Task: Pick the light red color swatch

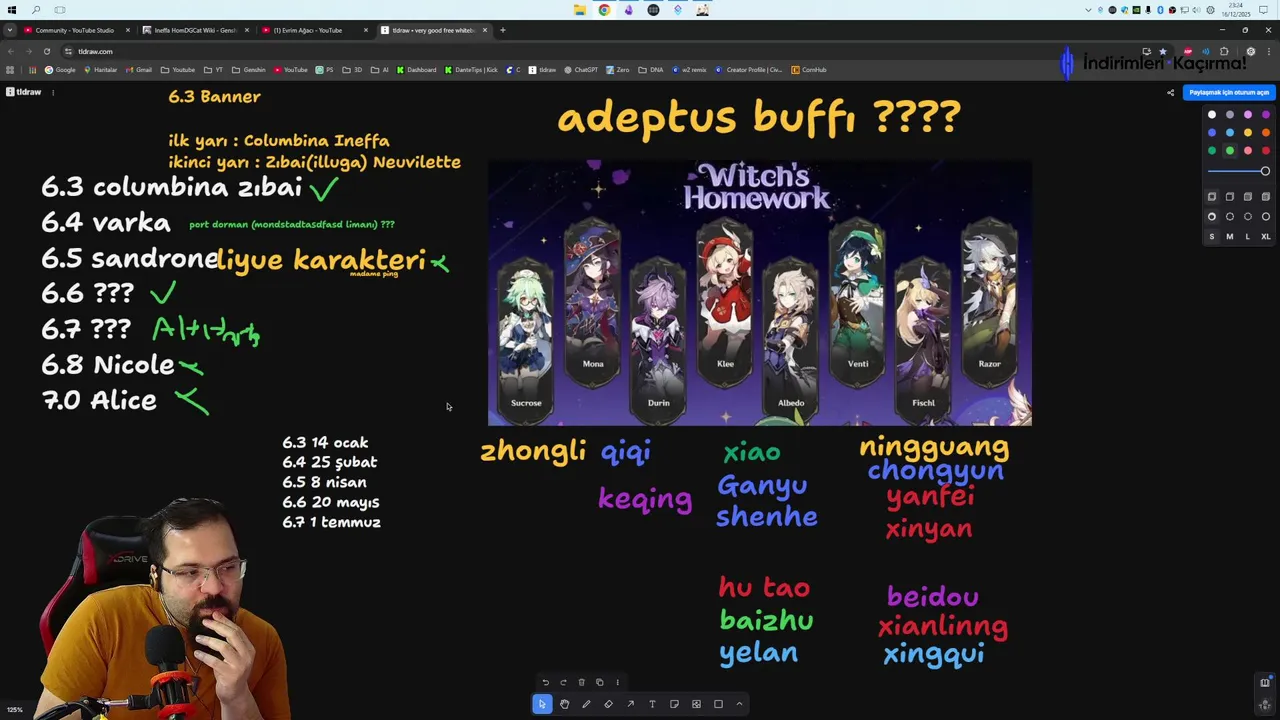Action: coord(1248,151)
